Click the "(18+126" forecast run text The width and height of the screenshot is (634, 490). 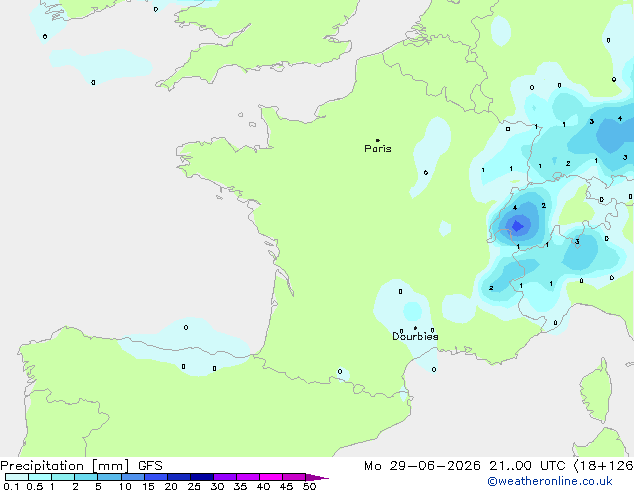(603, 466)
